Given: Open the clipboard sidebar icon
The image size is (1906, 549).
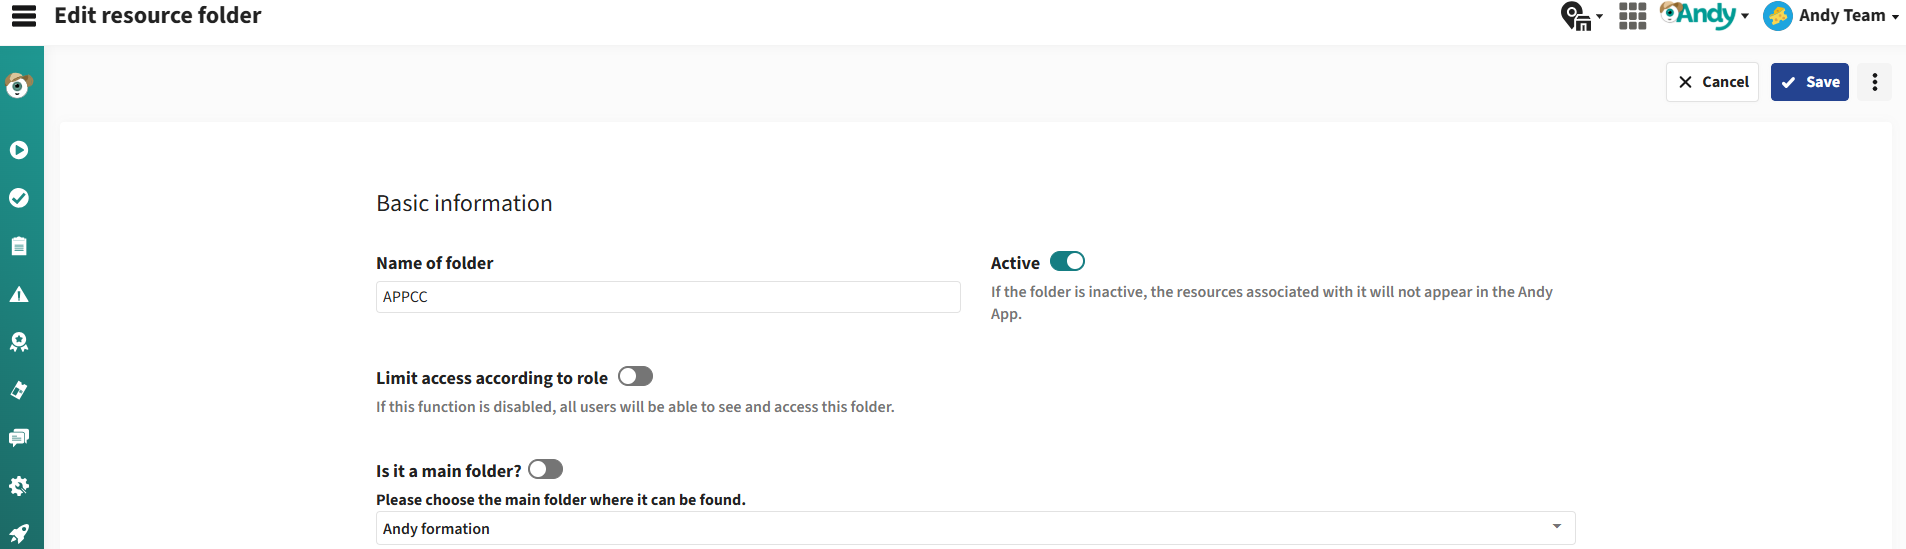Looking at the screenshot, I should coord(19,246).
